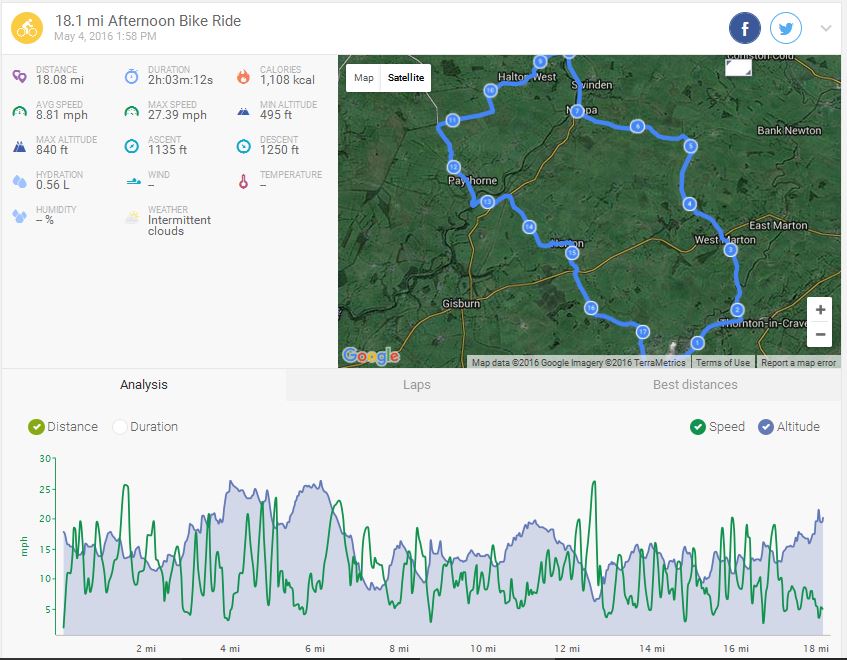Expand the dropdown arrow next to Twitter
This screenshot has width=847, height=660.
click(x=825, y=28)
